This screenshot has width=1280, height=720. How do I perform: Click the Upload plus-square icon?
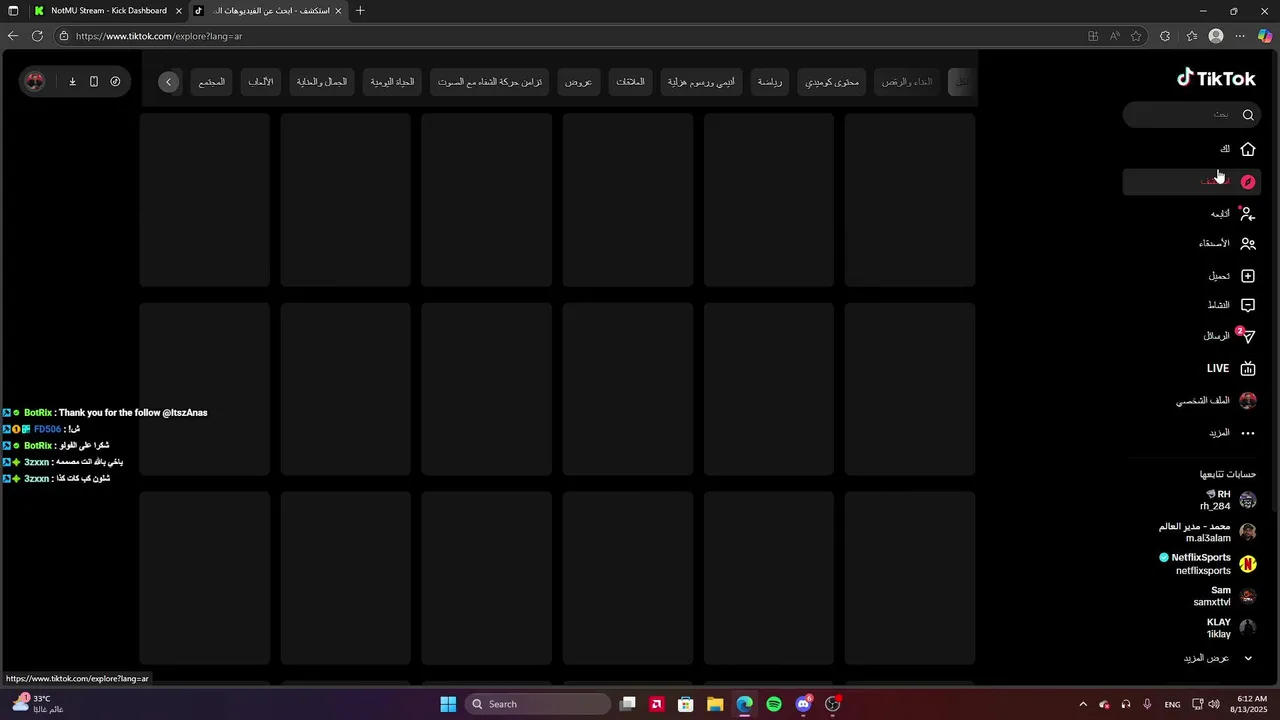[x=1248, y=276]
